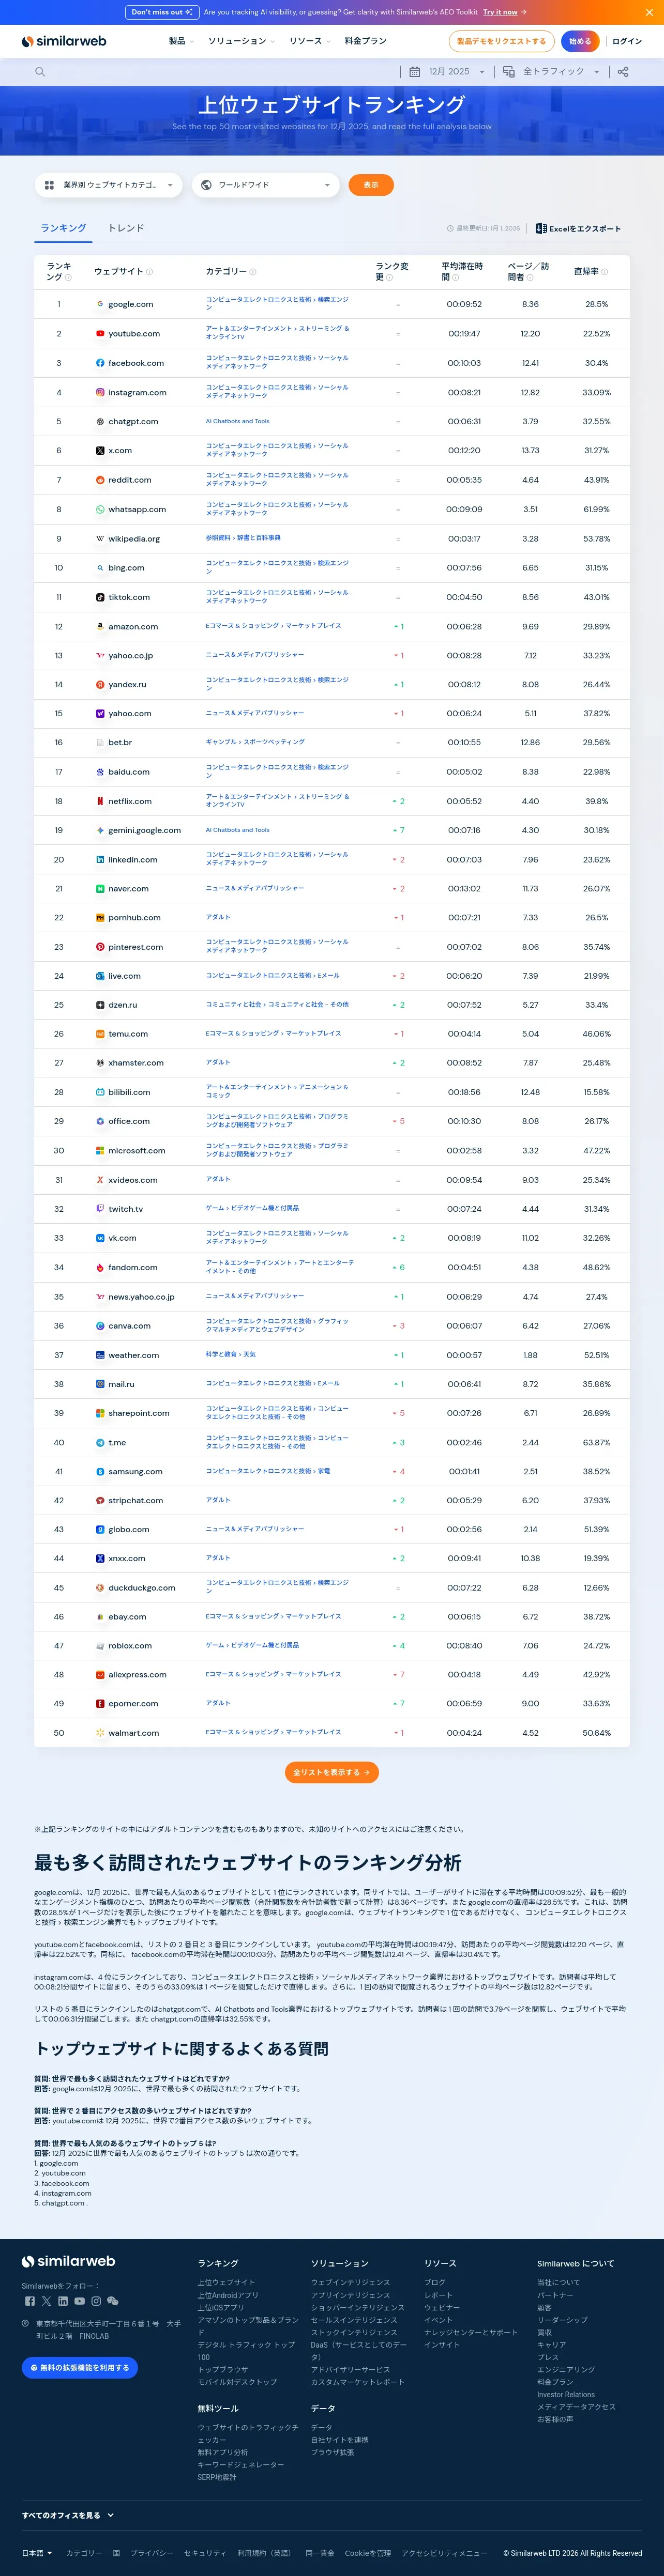
Task: Click the orange 始める button
Action: pos(580,41)
